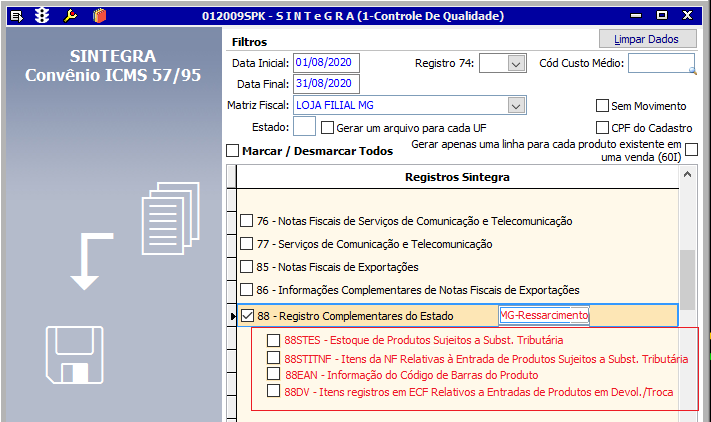
Task: Click the Estado input field
Action: (x=304, y=126)
